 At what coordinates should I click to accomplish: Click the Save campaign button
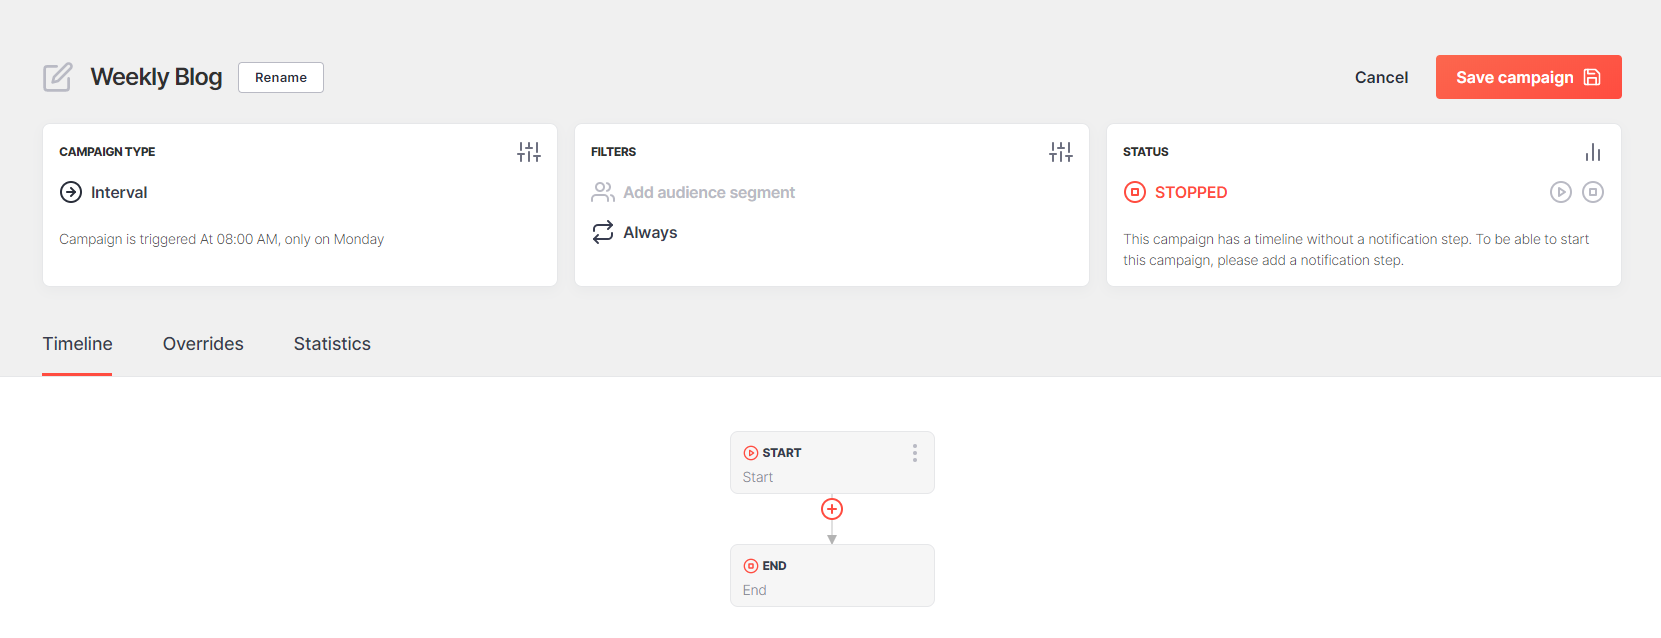point(1528,77)
